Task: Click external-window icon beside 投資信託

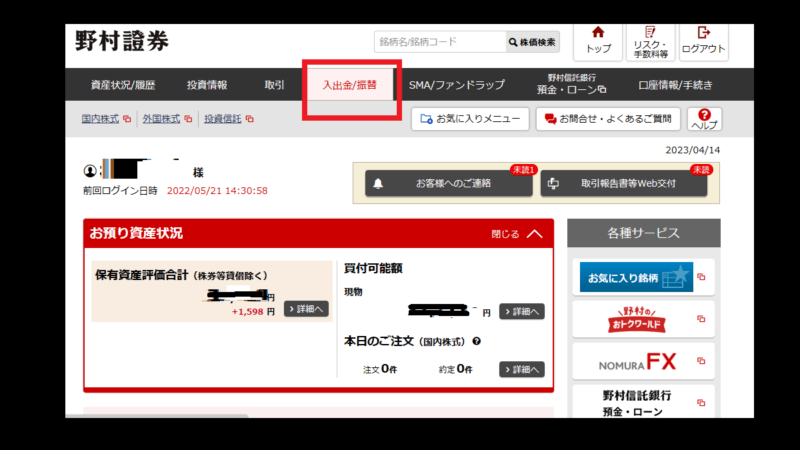Action: point(249,119)
